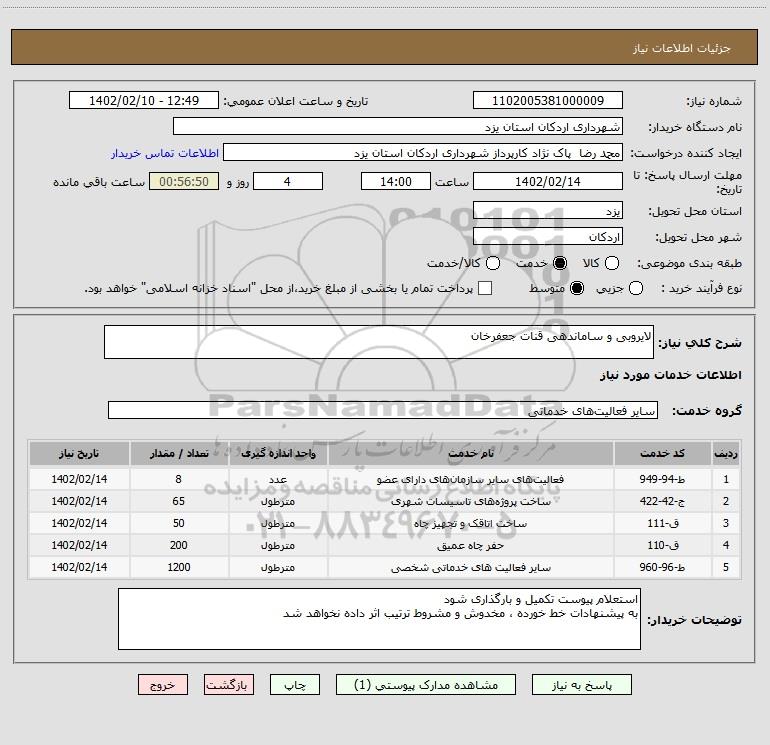
Task: Click service name حفر چاه عمیق
Action: point(470,545)
